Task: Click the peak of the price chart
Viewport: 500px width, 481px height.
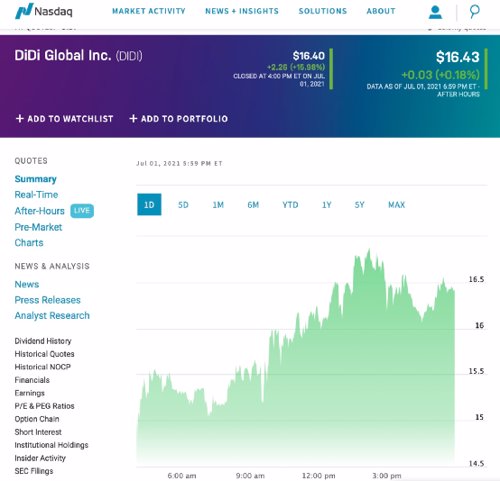Action: pos(369,250)
